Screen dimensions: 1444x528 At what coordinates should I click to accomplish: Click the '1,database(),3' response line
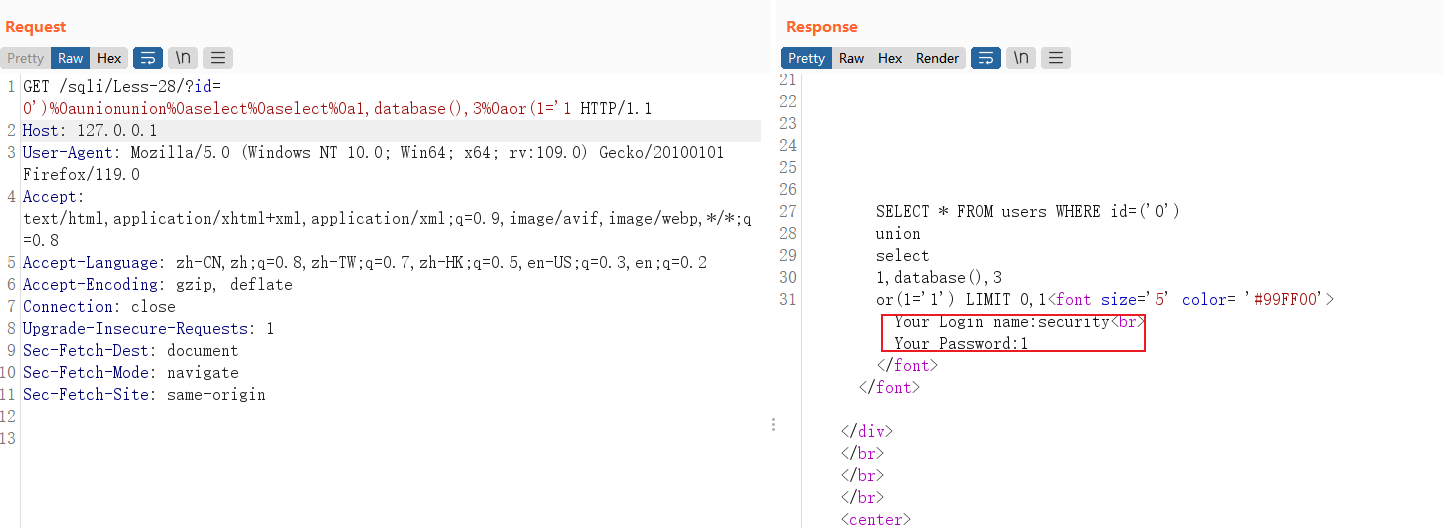coord(939,278)
